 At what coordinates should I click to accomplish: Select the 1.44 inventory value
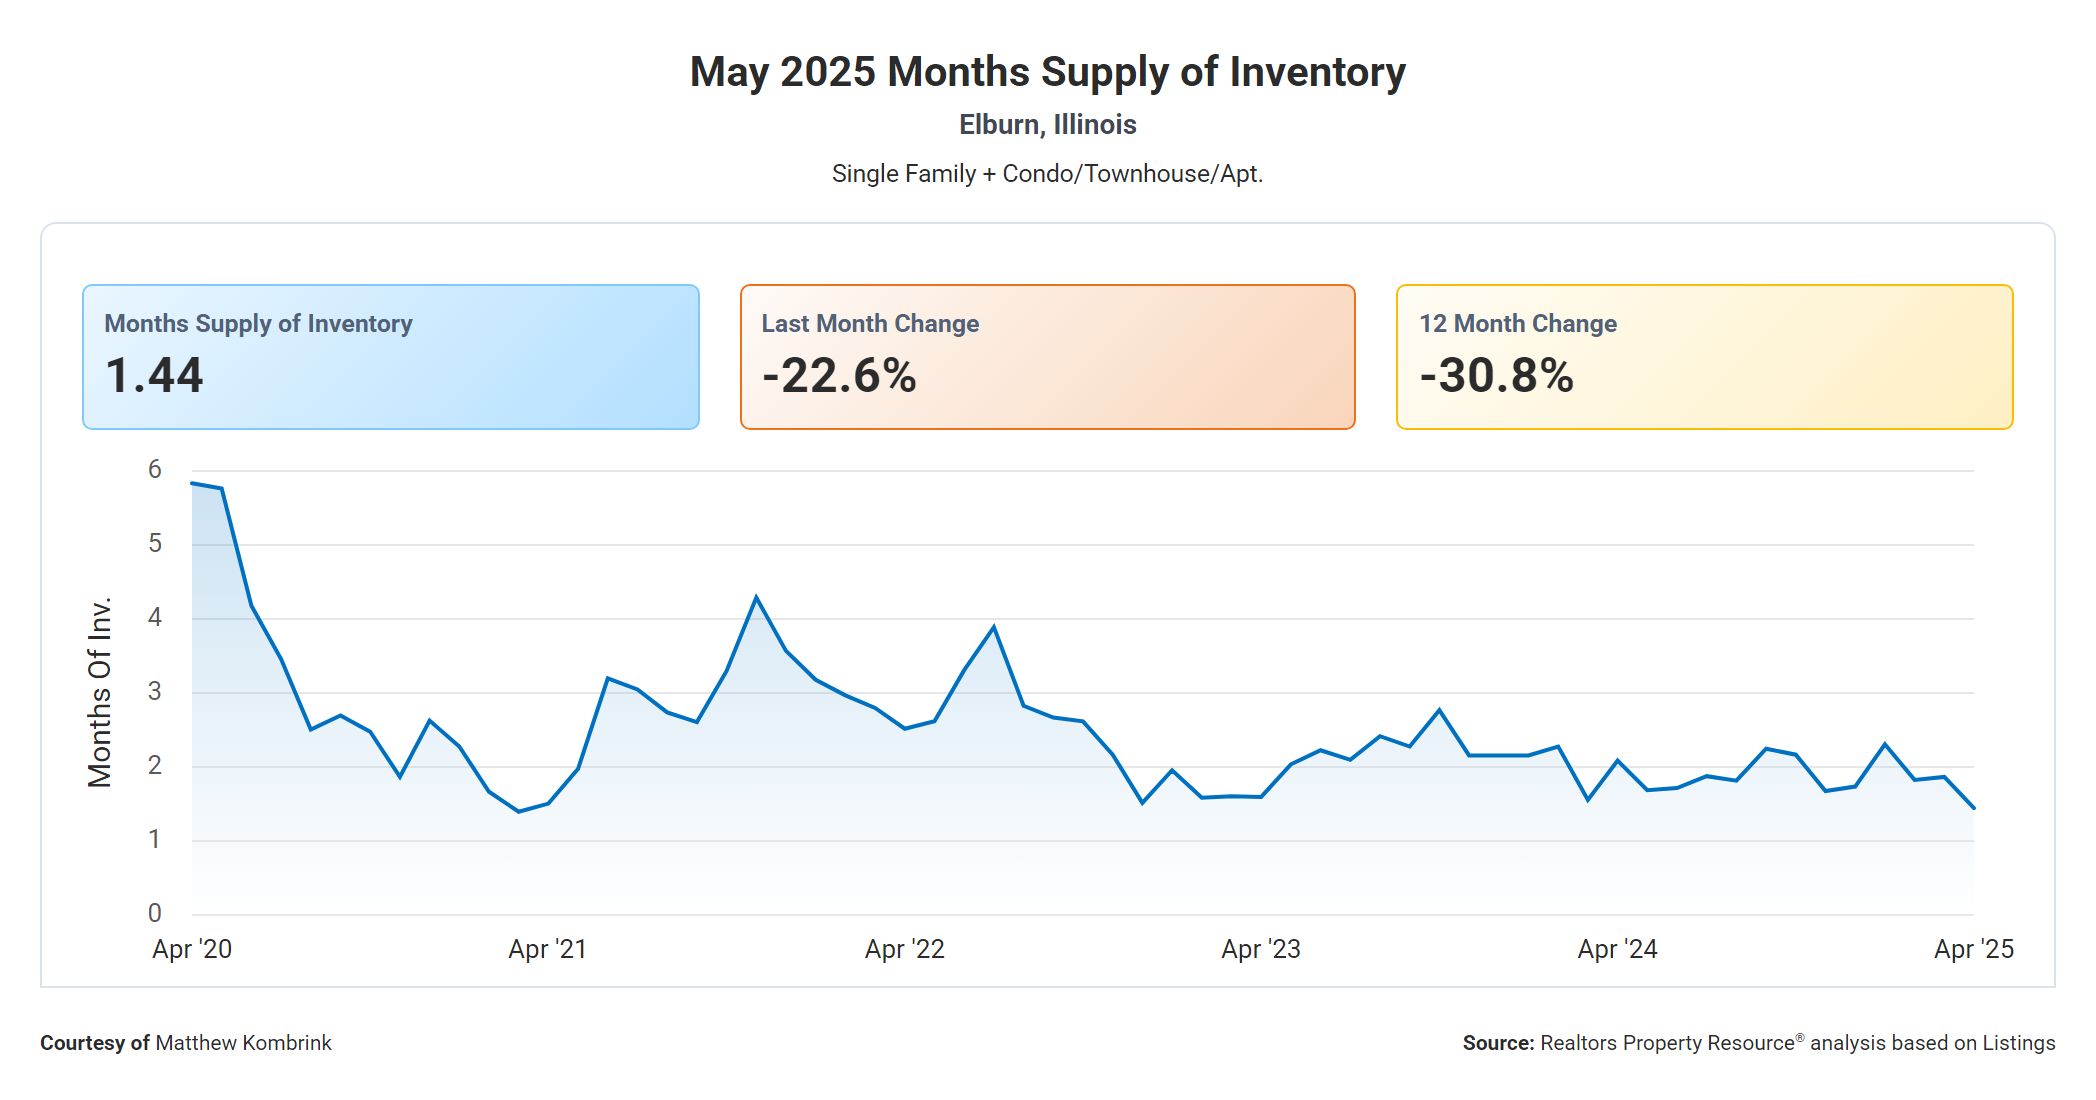154,376
